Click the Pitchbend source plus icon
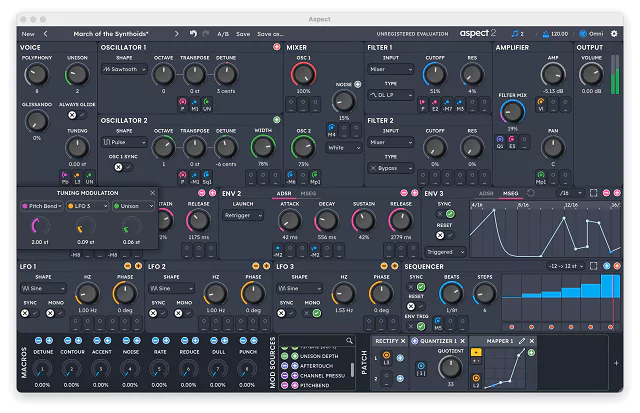This screenshot has height=413, width=640. pyautogui.click(x=295, y=385)
